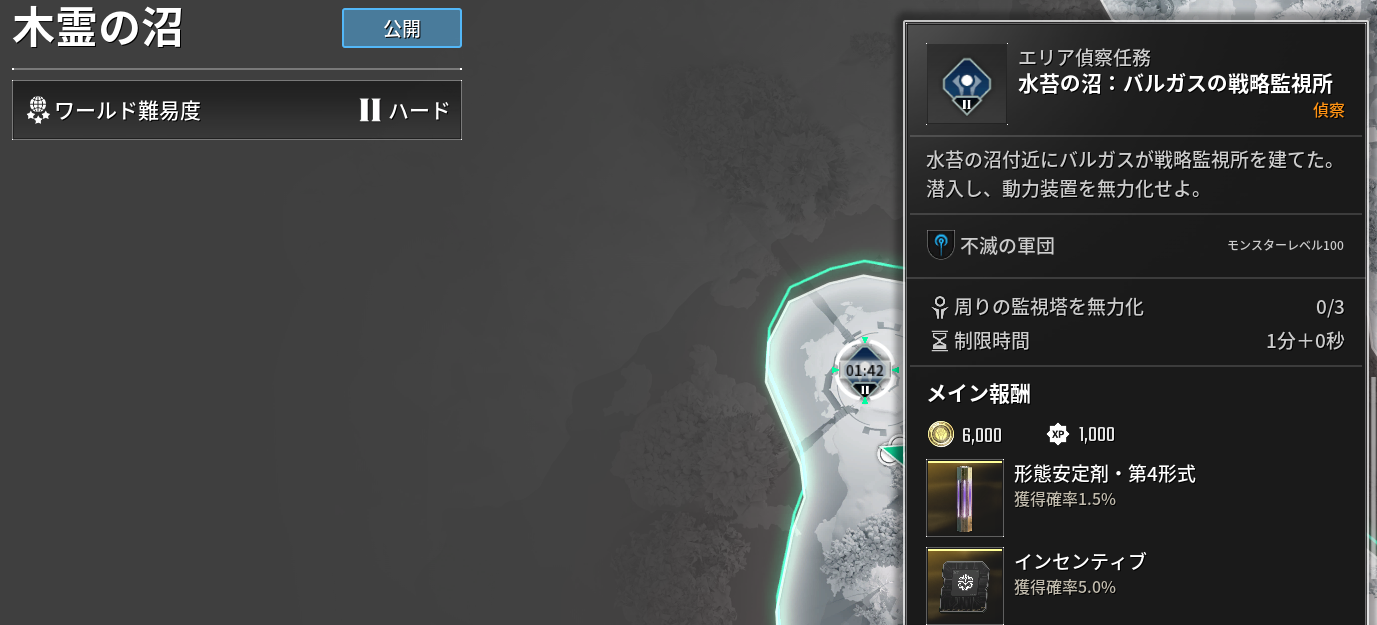Open the ワールド難易度 world difficulty selector
Viewport: 1377px width, 625px height.
click(237, 110)
